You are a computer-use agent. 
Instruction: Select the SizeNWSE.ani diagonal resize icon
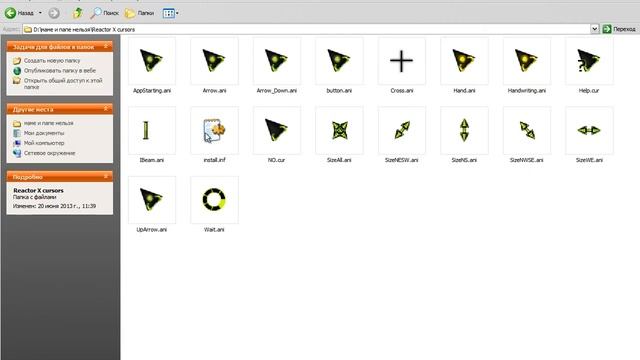[x=527, y=131]
